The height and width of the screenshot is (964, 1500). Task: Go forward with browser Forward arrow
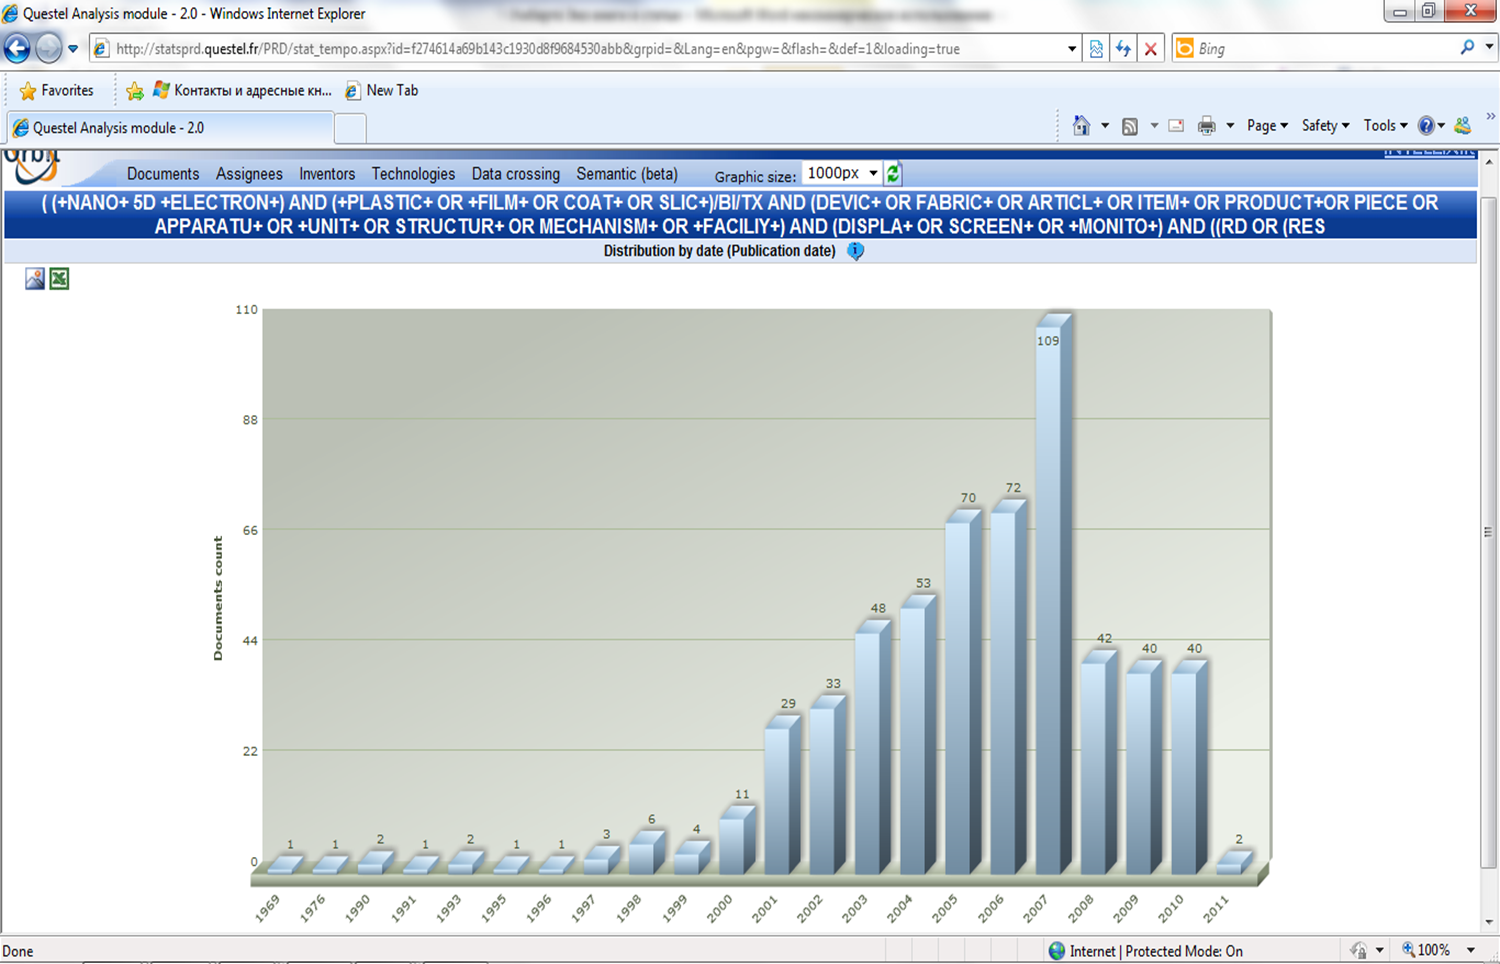pos(48,48)
